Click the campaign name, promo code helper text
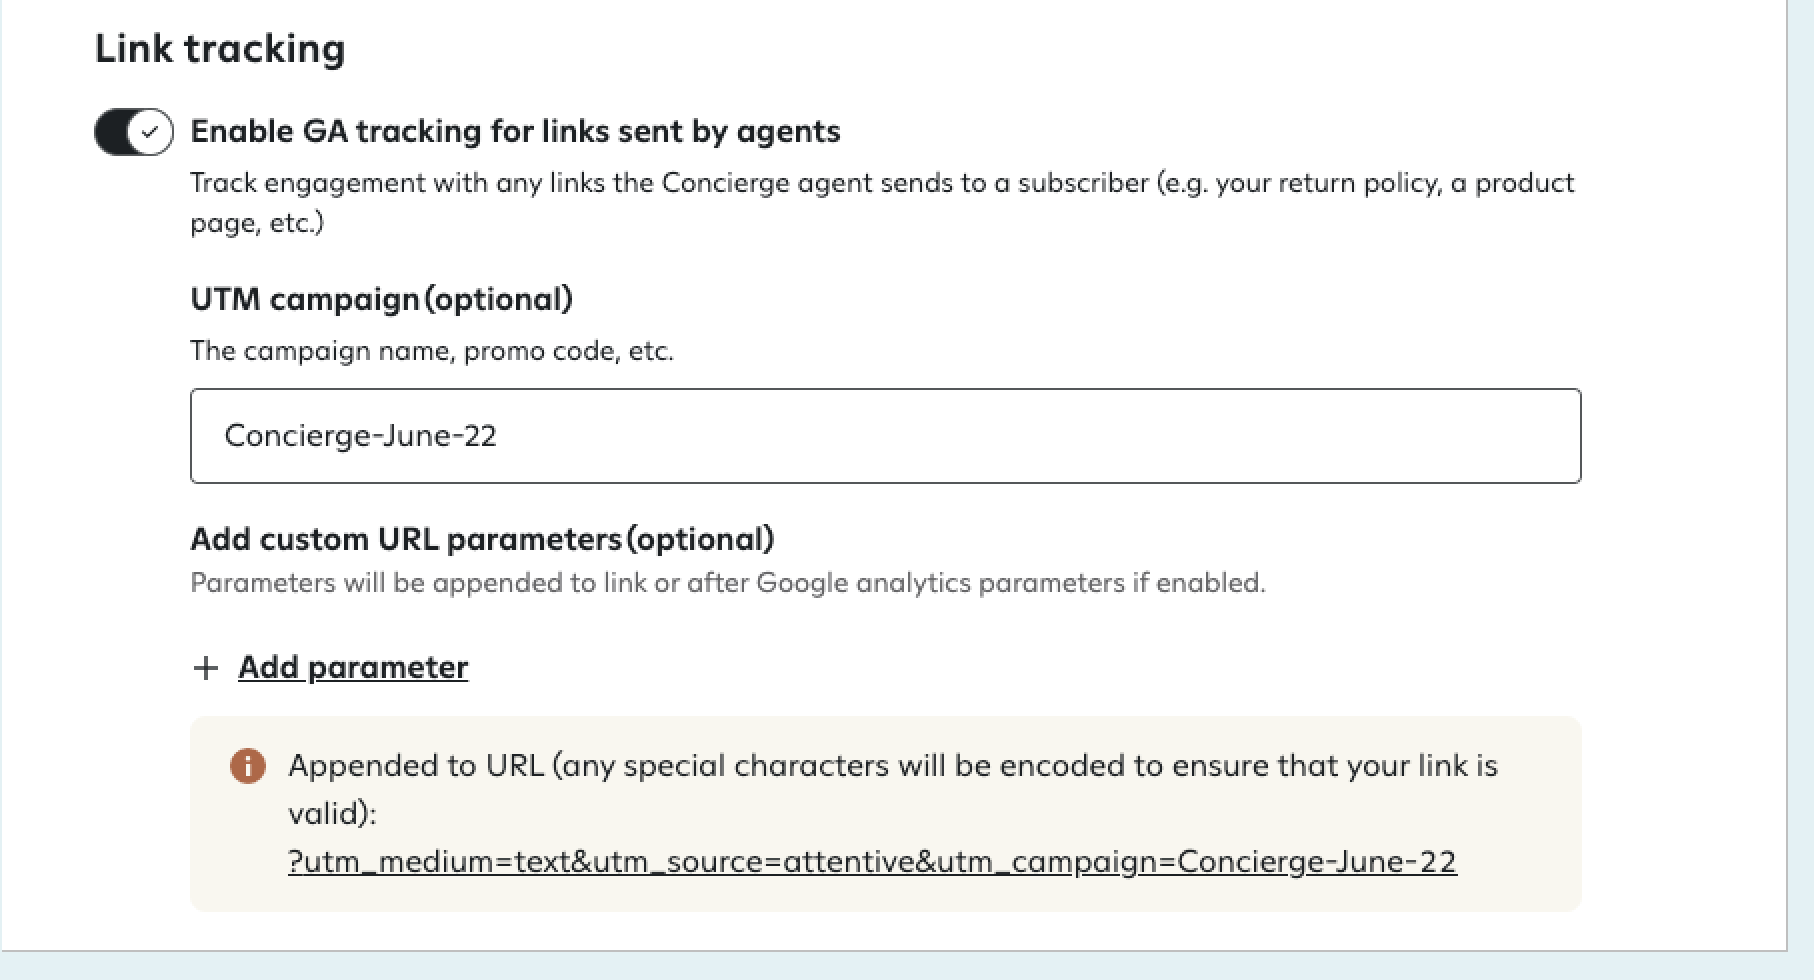Image resolution: width=1814 pixels, height=980 pixels. [x=432, y=351]
